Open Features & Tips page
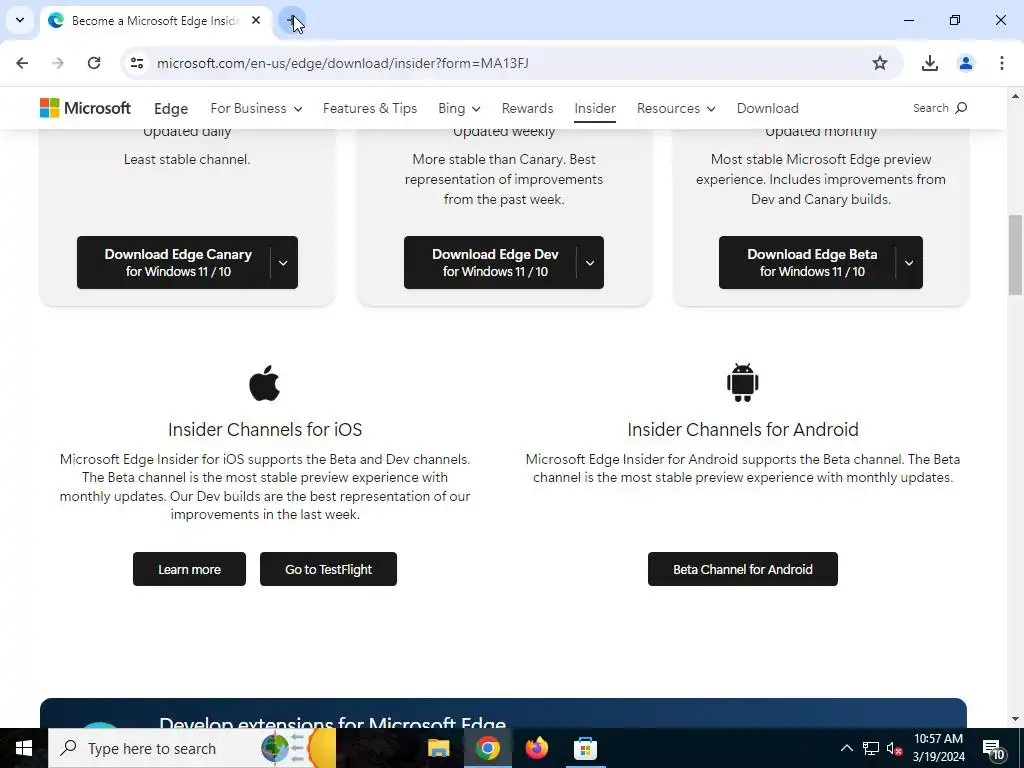The width and height of the screenshot is (1024, 768). click(370, 108)
